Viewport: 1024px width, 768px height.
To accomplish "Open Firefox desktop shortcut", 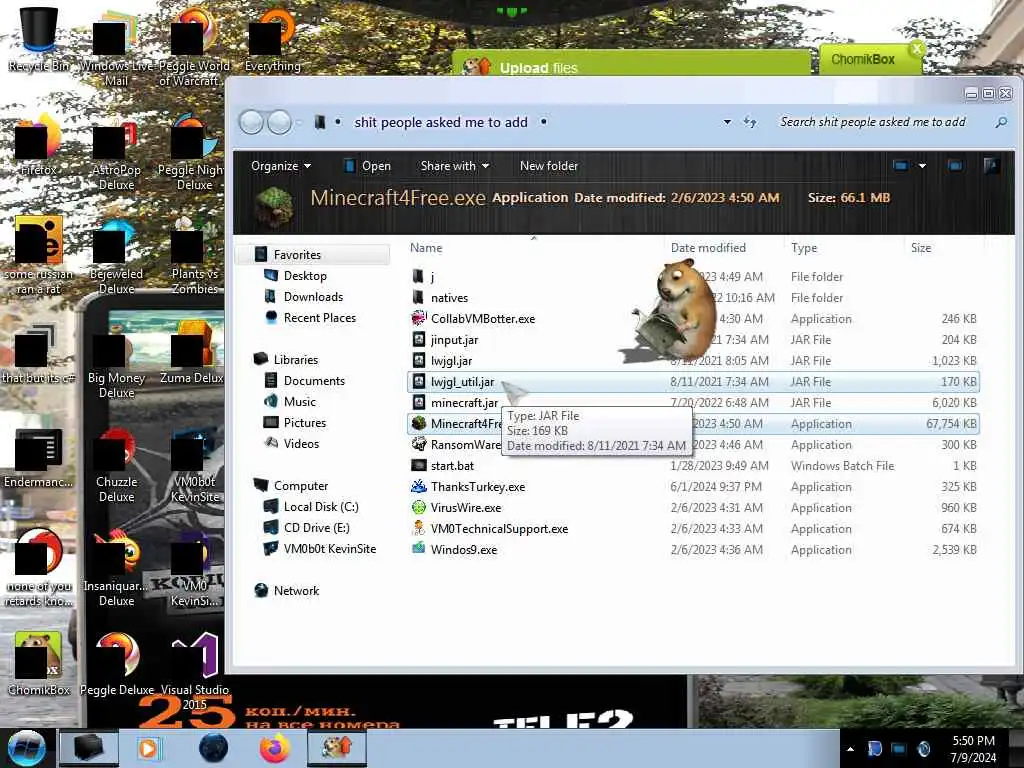I will tap(39, 144).
